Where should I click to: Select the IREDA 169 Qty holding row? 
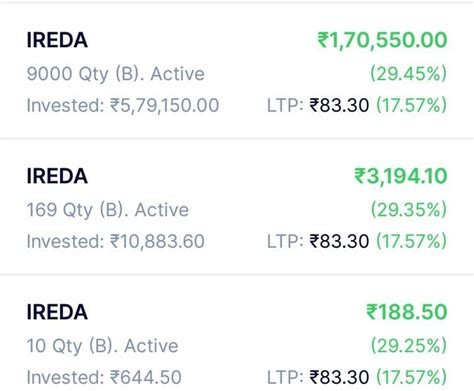(x=237, y=207)
